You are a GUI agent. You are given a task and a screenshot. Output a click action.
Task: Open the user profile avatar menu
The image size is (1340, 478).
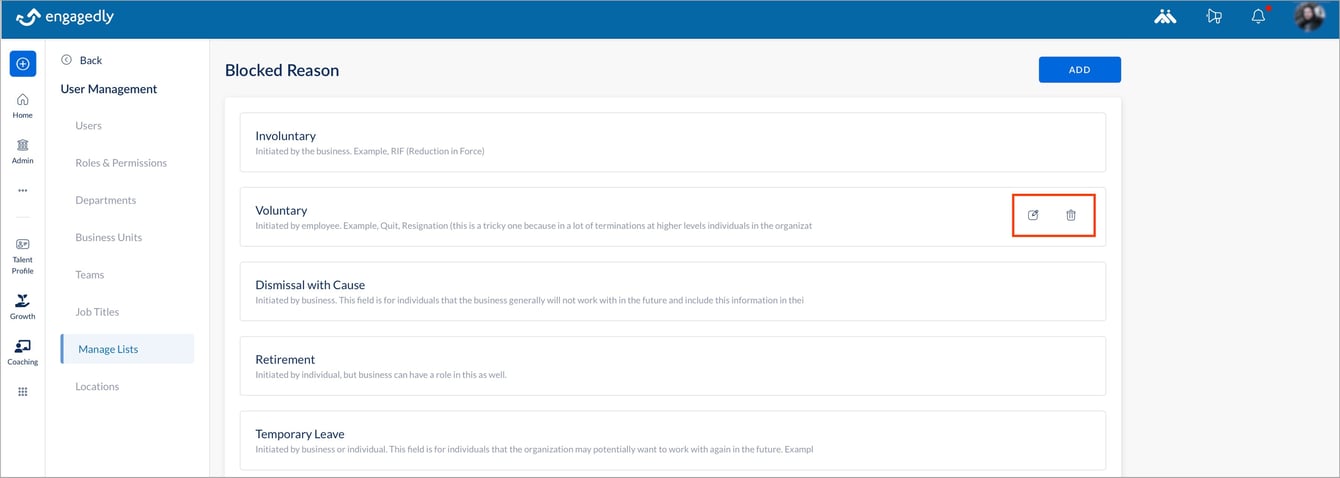coord(1309,17)
